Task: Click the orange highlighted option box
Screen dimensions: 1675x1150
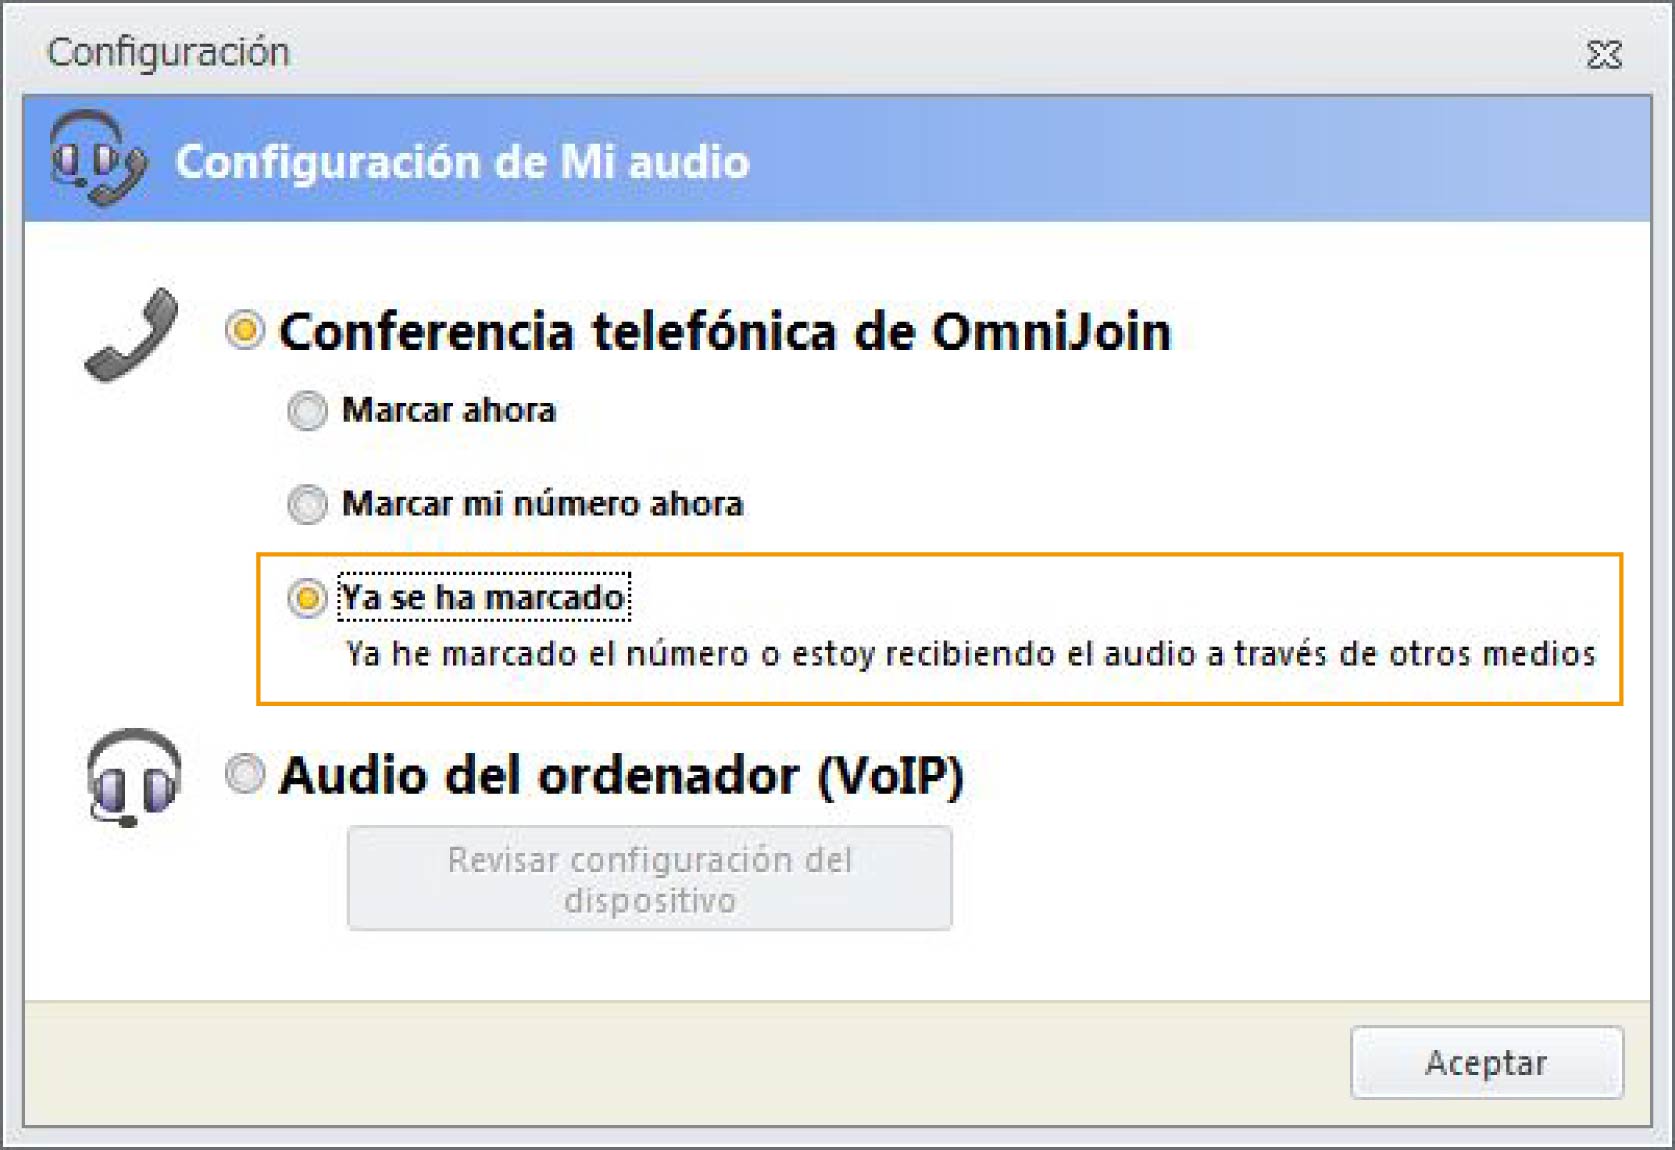Action: (939, 629)
